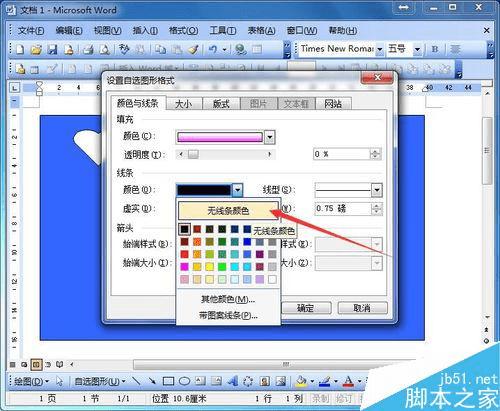Run the Spelling and Grammar check icon

[x=124, y=50]
